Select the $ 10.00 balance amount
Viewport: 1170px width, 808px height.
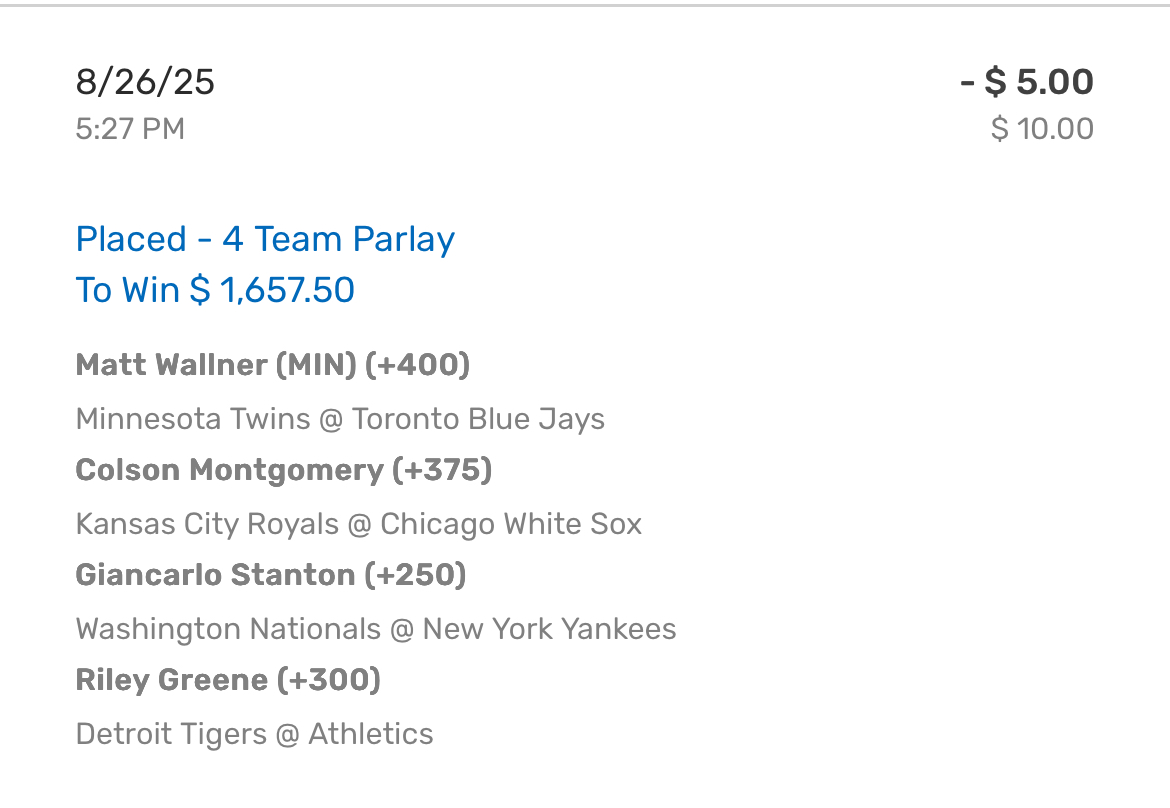point(1042,129)
